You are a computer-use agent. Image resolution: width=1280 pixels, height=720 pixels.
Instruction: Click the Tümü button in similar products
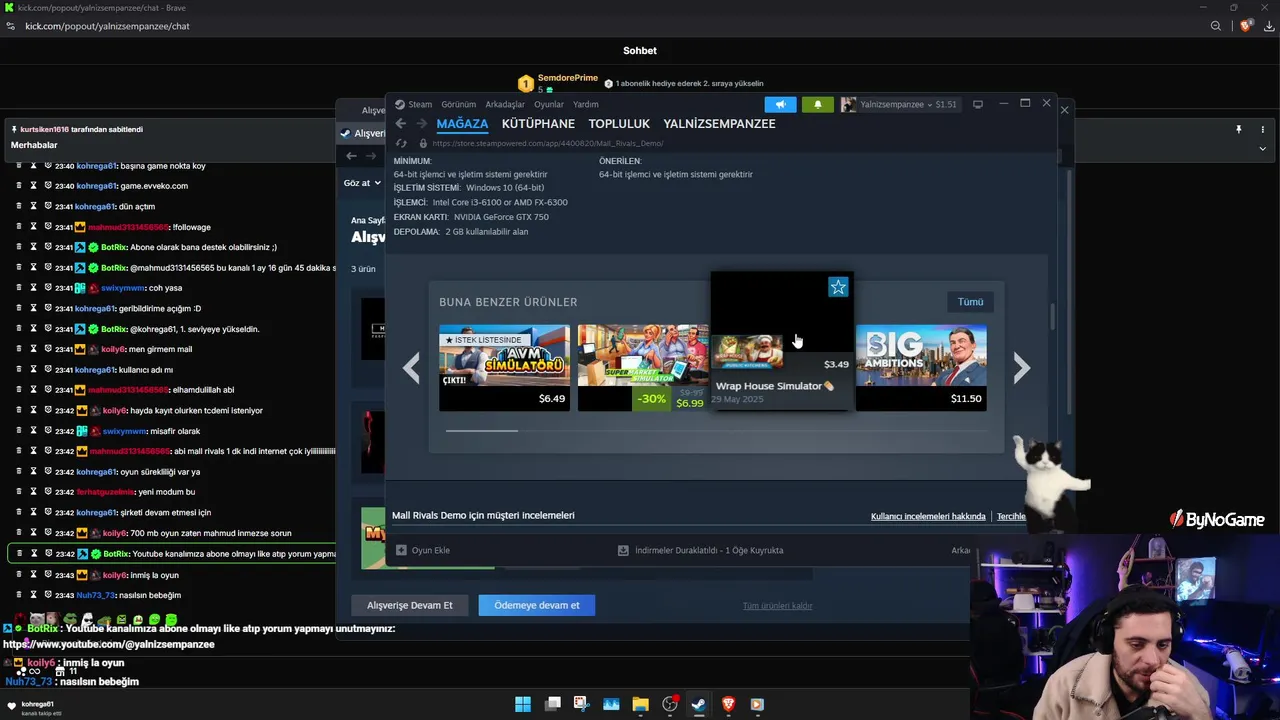pos(970,302)
